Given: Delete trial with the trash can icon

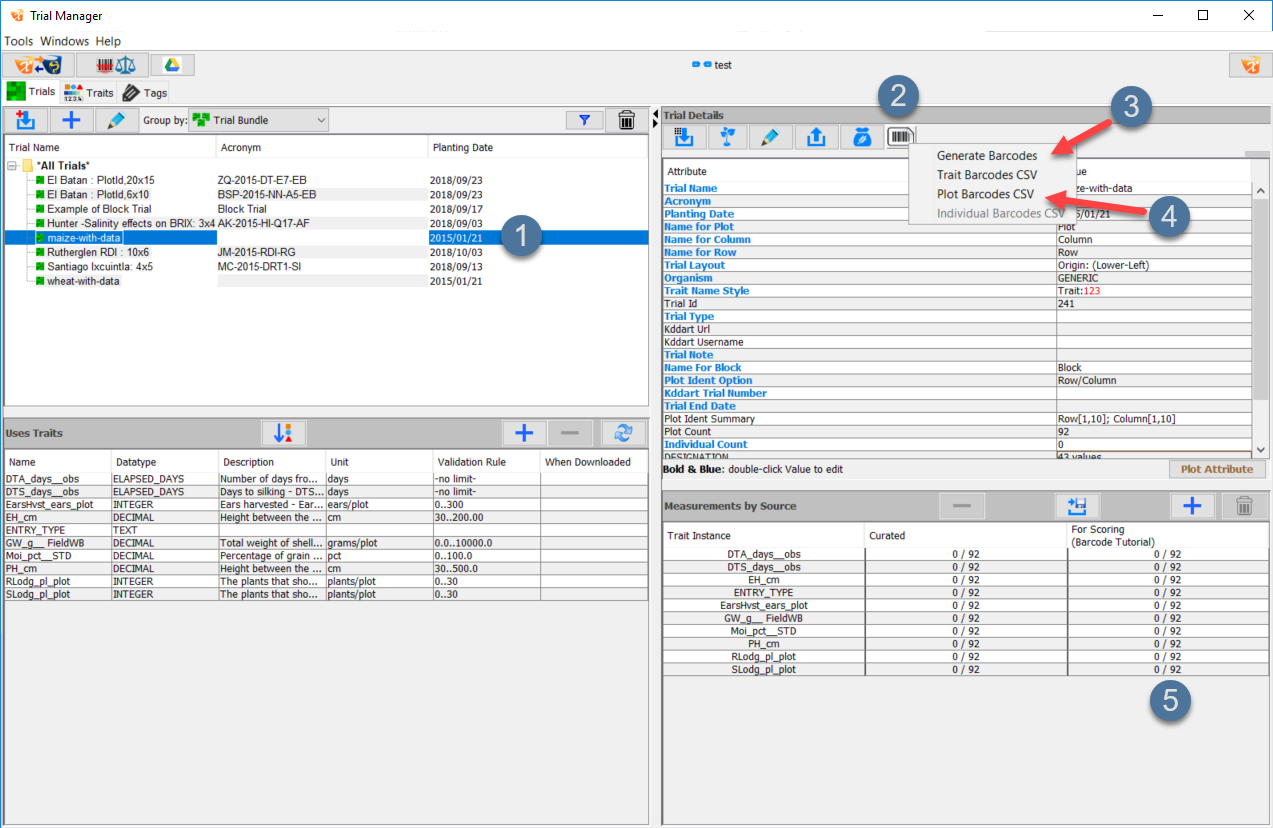Looking at the screenshot, I should (626, 120).
